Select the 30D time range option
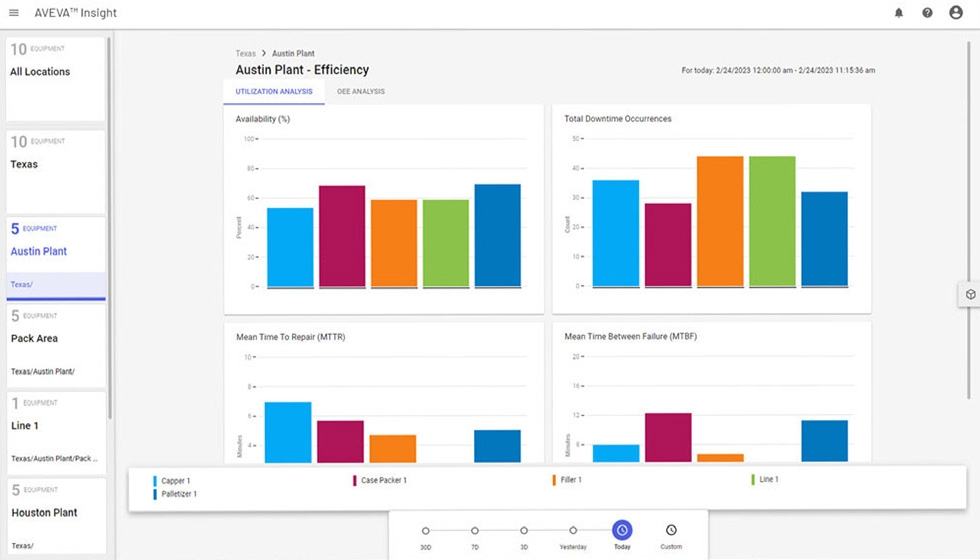 (x=426, y=531)
